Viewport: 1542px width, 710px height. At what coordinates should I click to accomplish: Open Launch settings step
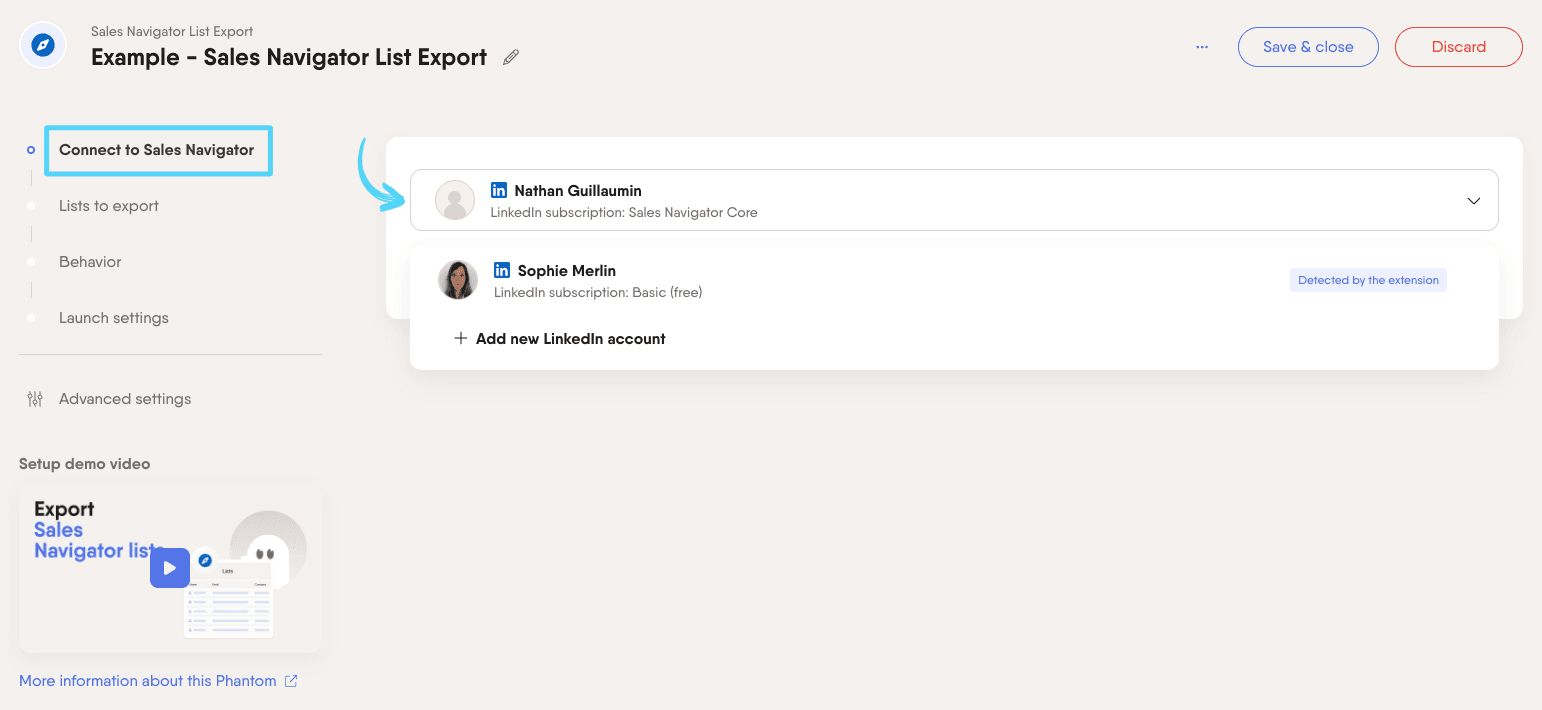[x=114, y=318]
